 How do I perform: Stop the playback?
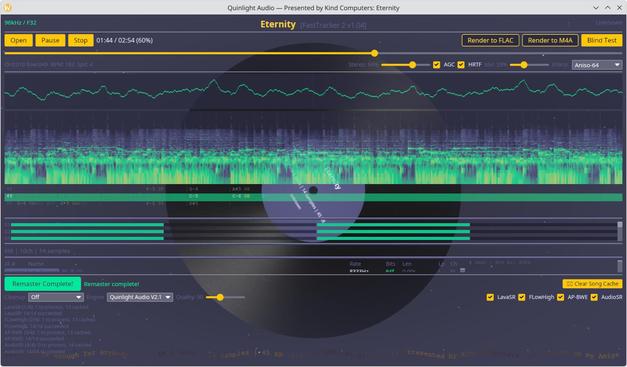80,40
